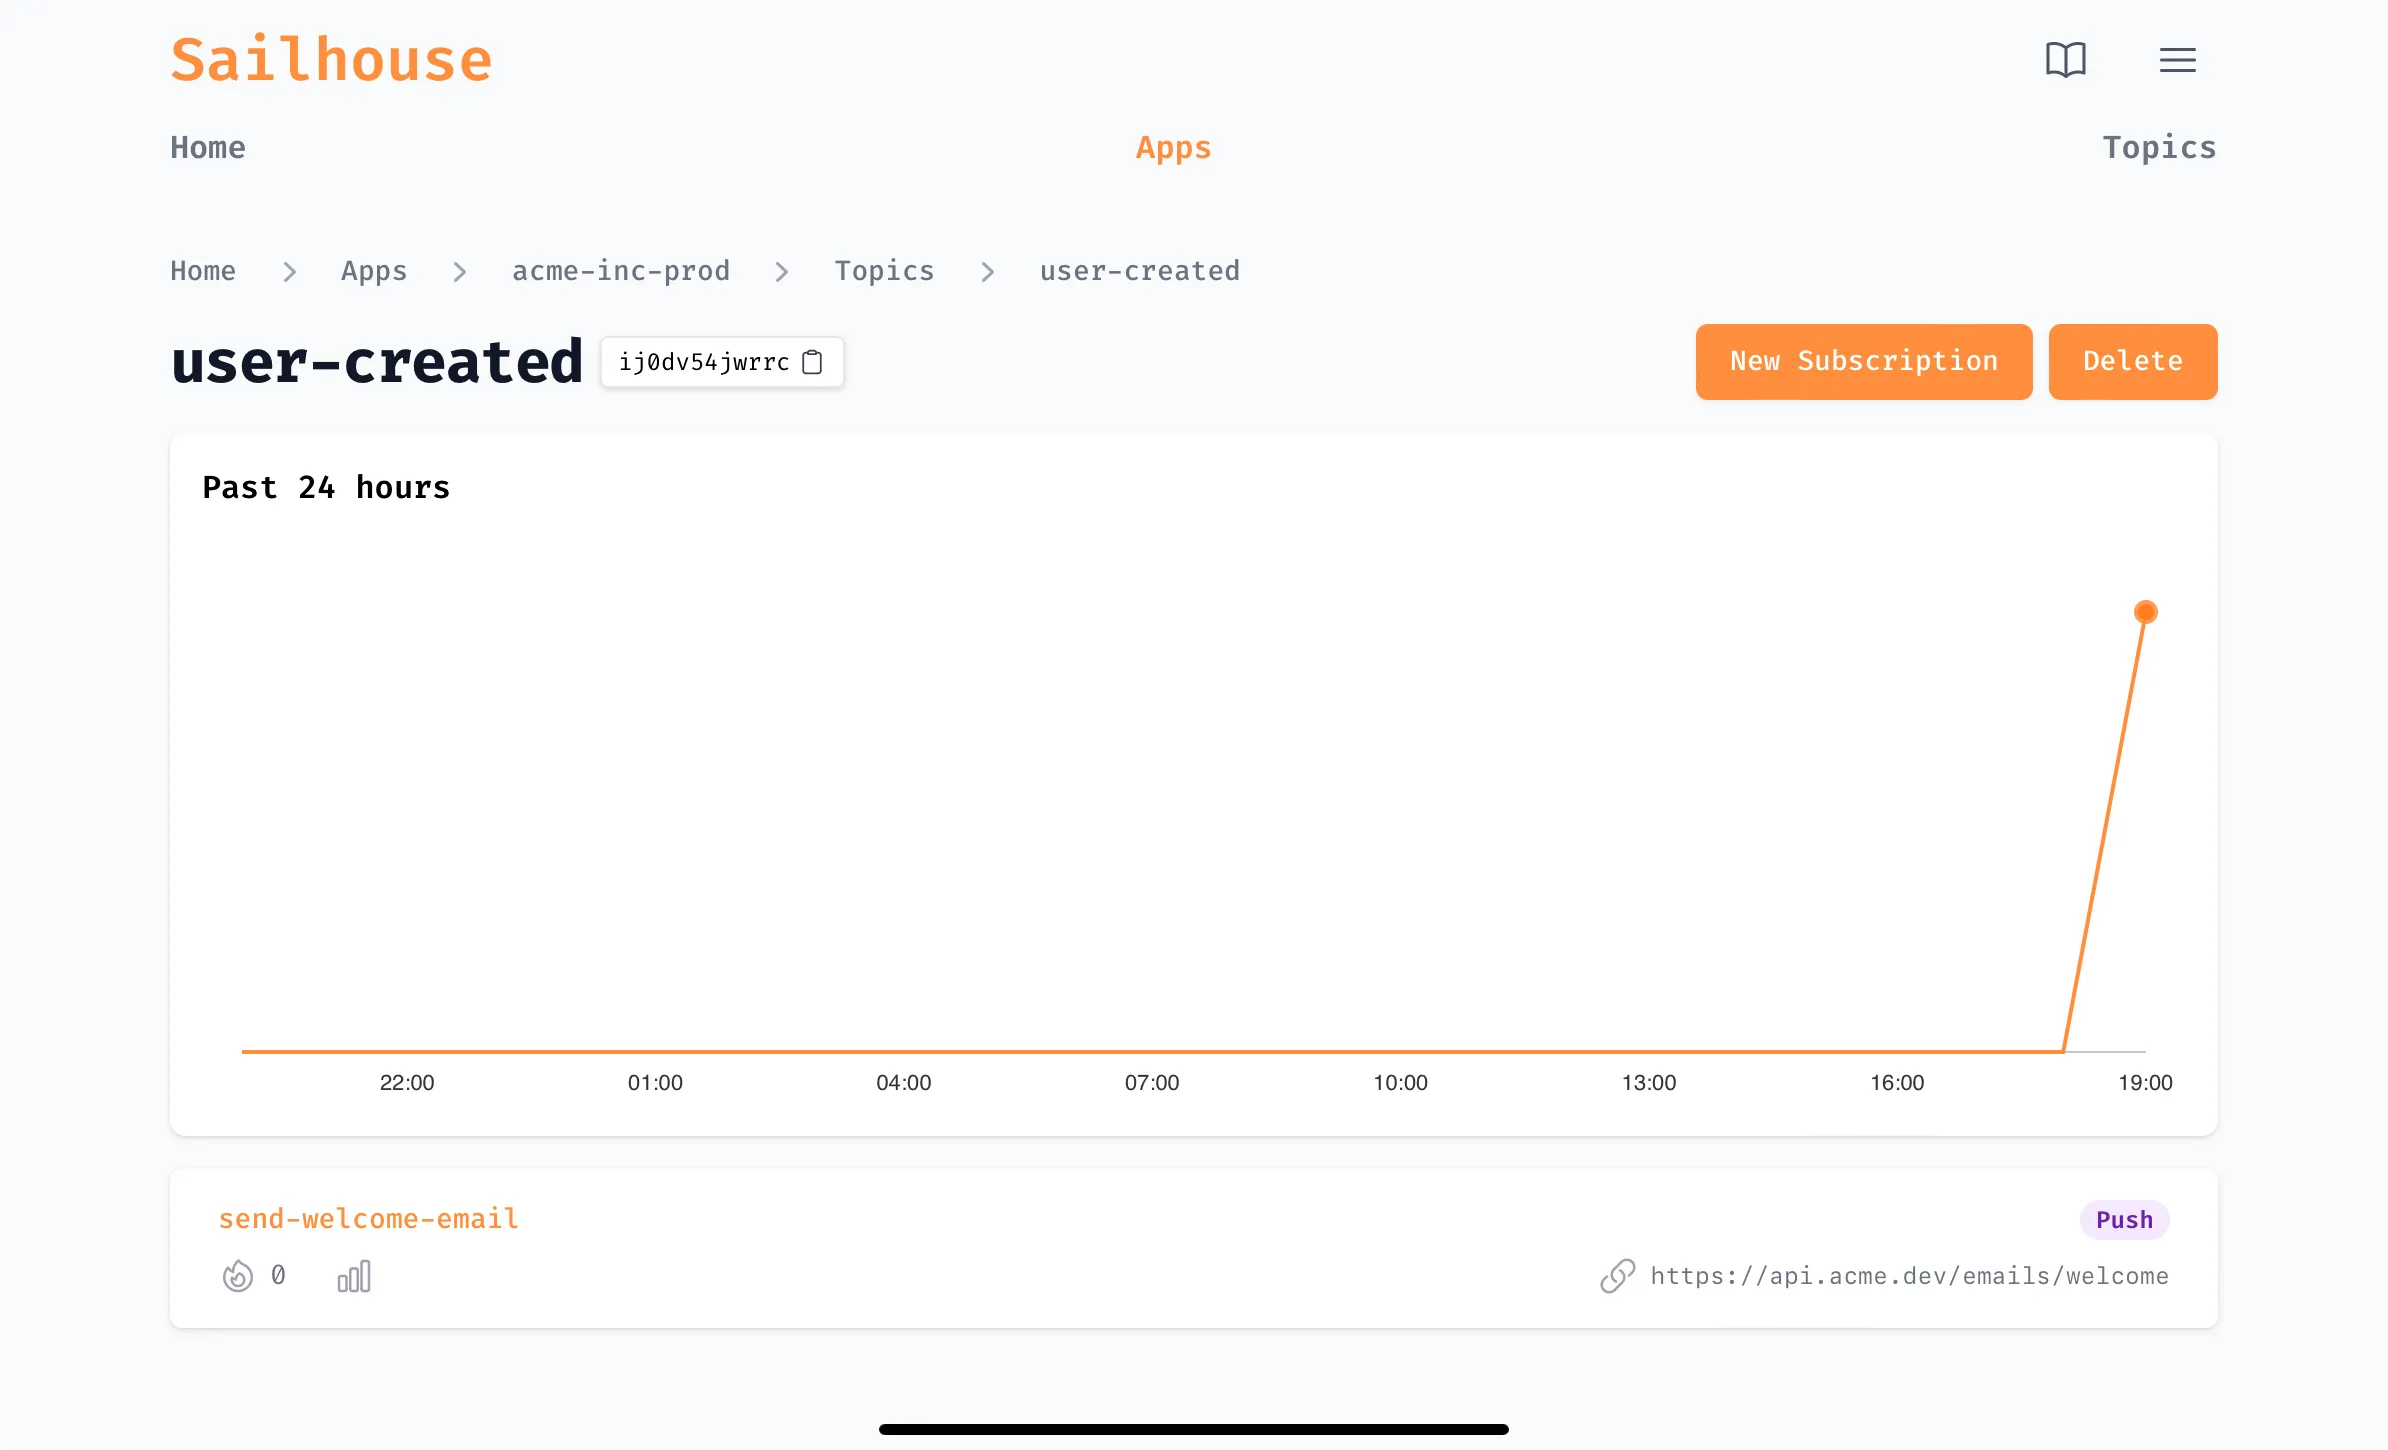2388x1450 pixels.
Task: Open the hamburger navigation menu
Action: click(2176, 60)
